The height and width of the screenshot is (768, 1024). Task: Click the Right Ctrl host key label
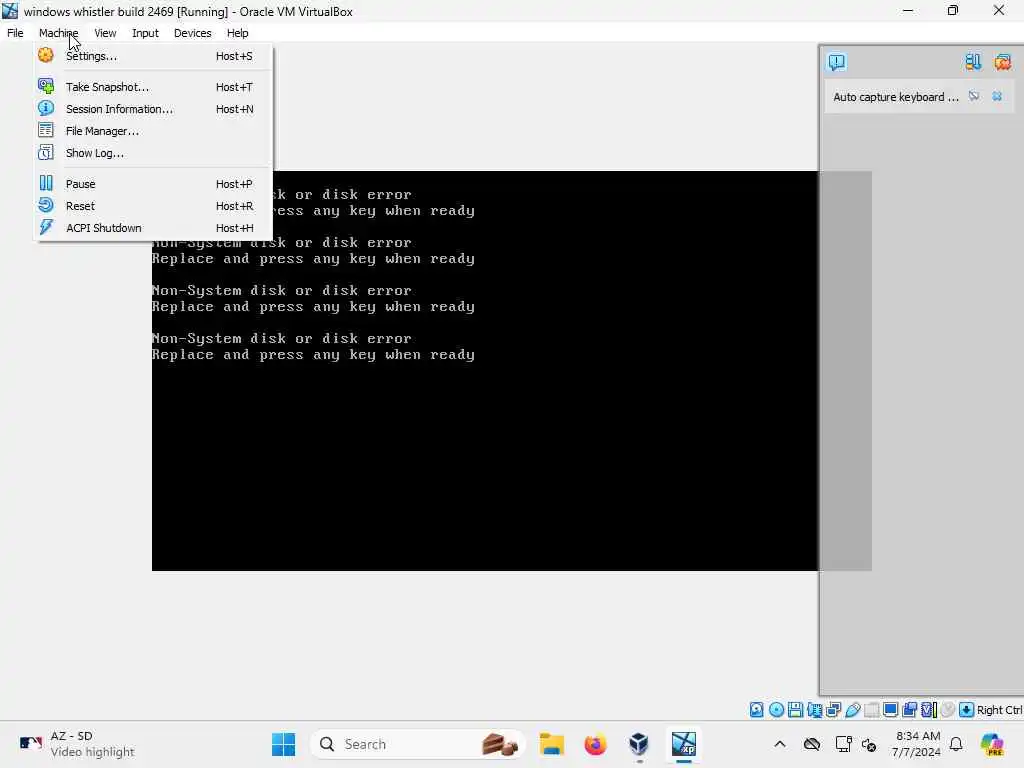click(1000, 710)
